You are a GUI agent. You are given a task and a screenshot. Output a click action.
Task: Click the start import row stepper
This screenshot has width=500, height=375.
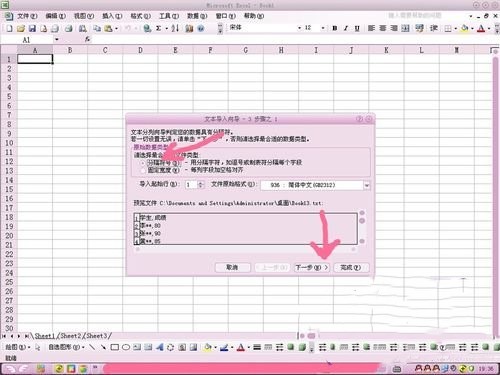(x=201, y=185)
